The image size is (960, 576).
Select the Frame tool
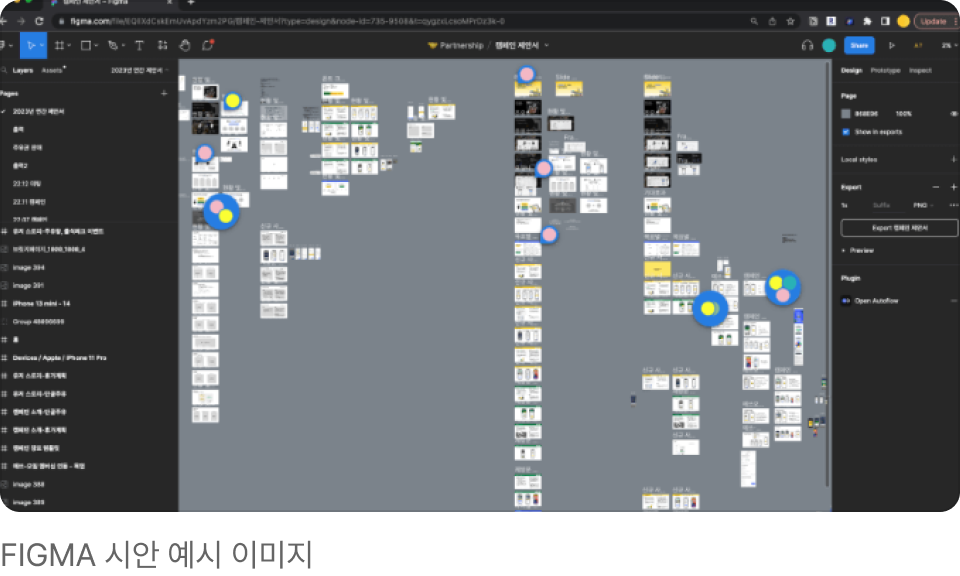click(59, 45)
